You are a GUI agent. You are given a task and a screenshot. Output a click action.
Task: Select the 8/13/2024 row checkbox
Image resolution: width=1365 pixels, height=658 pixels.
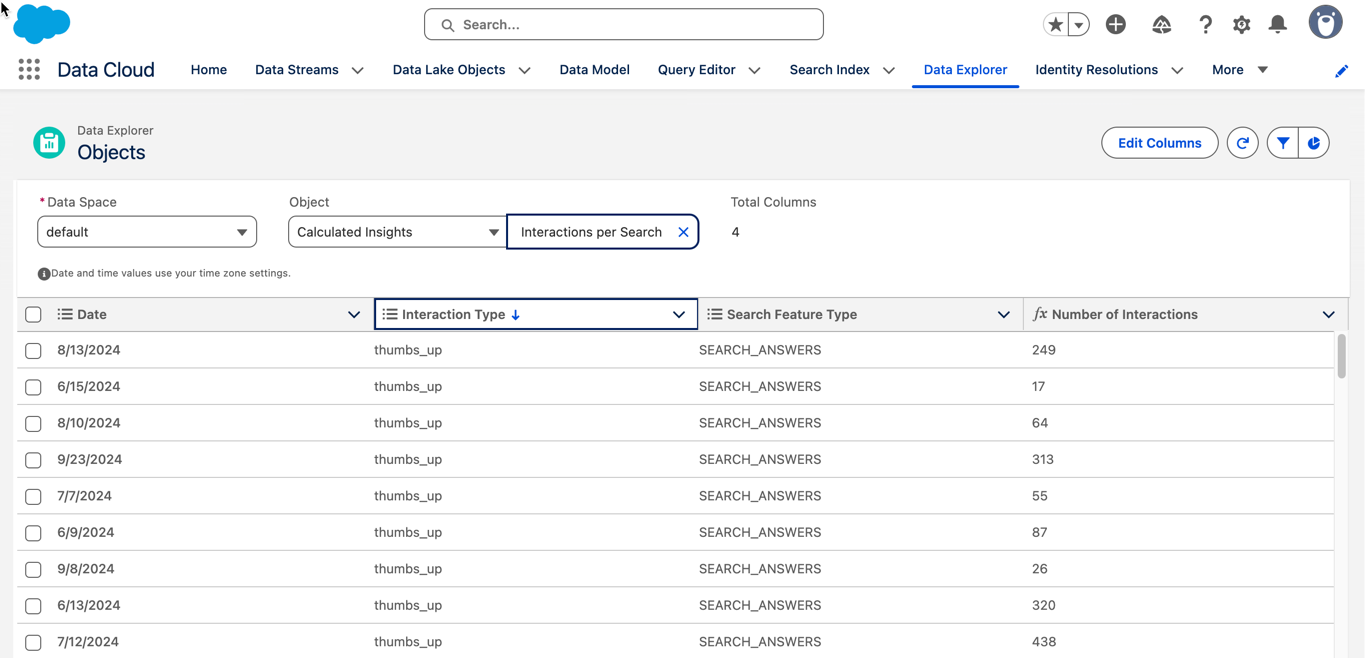(x=33, y=351)
